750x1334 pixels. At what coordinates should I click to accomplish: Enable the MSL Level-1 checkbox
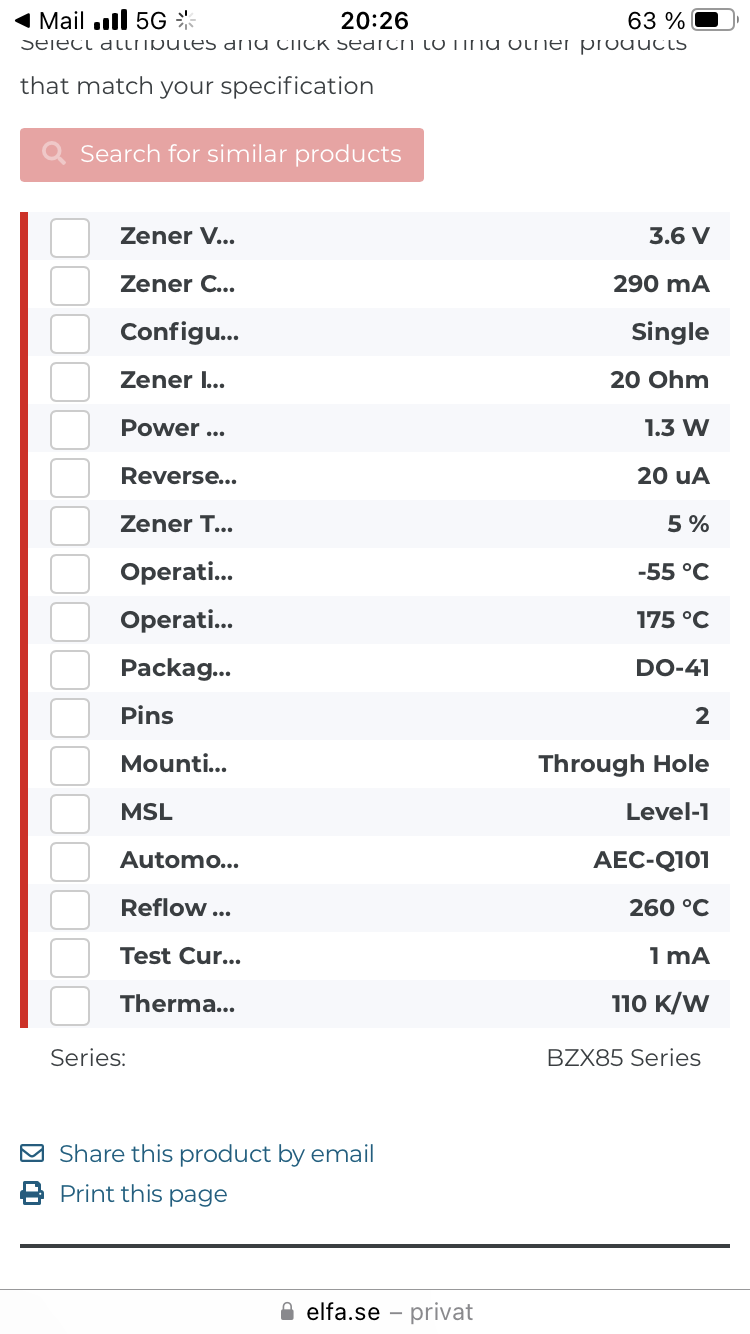[x=69, y=813]
